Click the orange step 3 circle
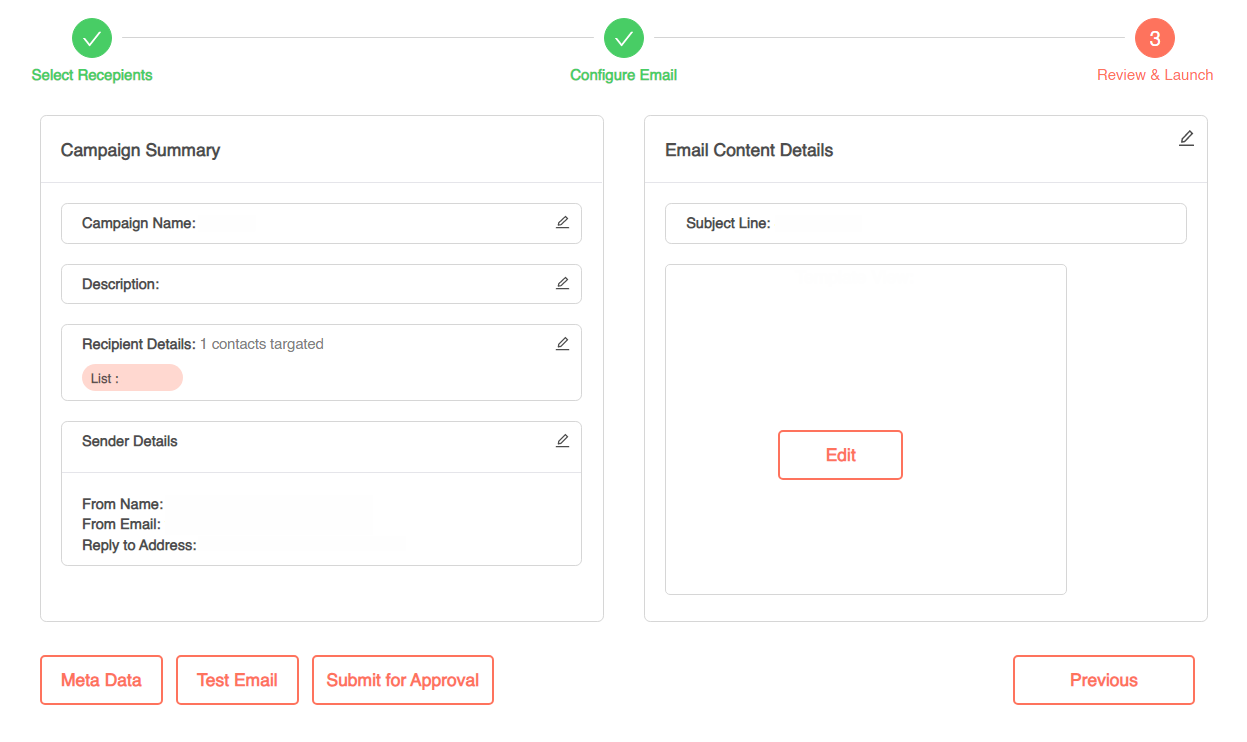Viewport: 1247px width, 742px height. [x=1154, y=38]
